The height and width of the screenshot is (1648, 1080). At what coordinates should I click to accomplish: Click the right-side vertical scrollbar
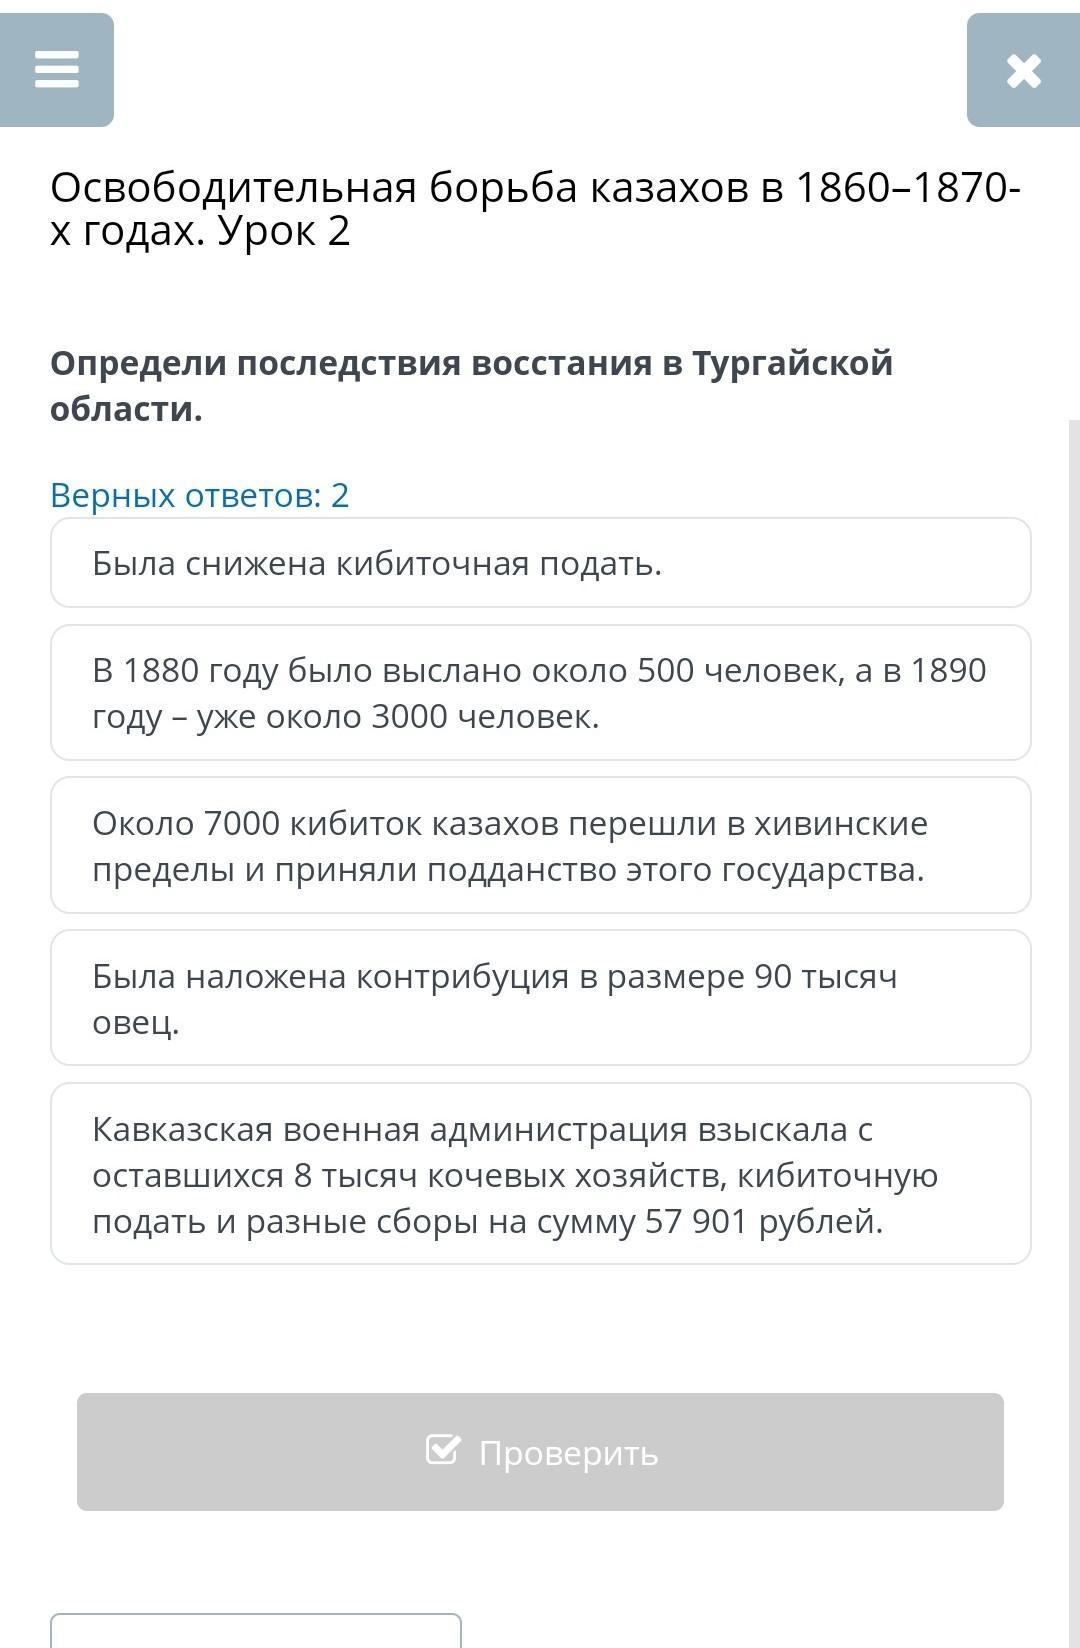click(1074, 900)
